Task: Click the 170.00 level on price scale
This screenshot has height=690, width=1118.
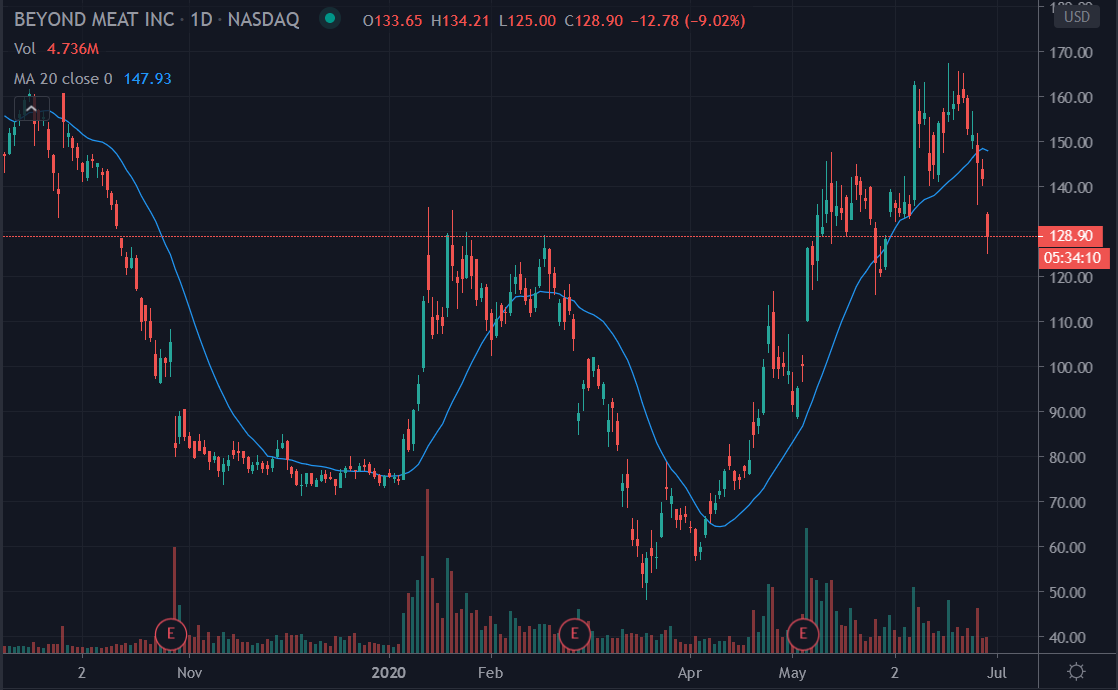Action: coord(1068,52)
